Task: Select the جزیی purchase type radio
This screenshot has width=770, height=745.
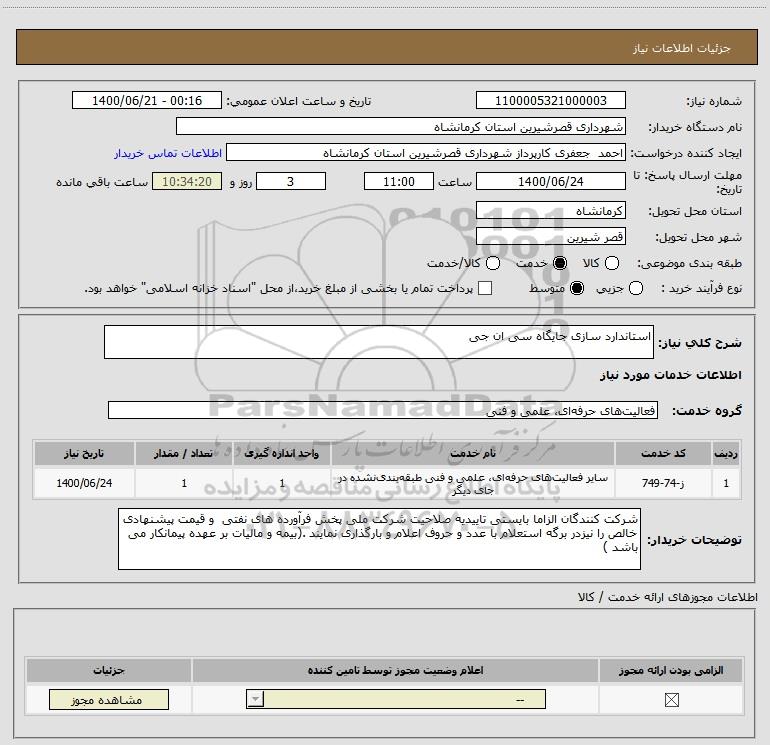Action: click(x=635, y=288)
